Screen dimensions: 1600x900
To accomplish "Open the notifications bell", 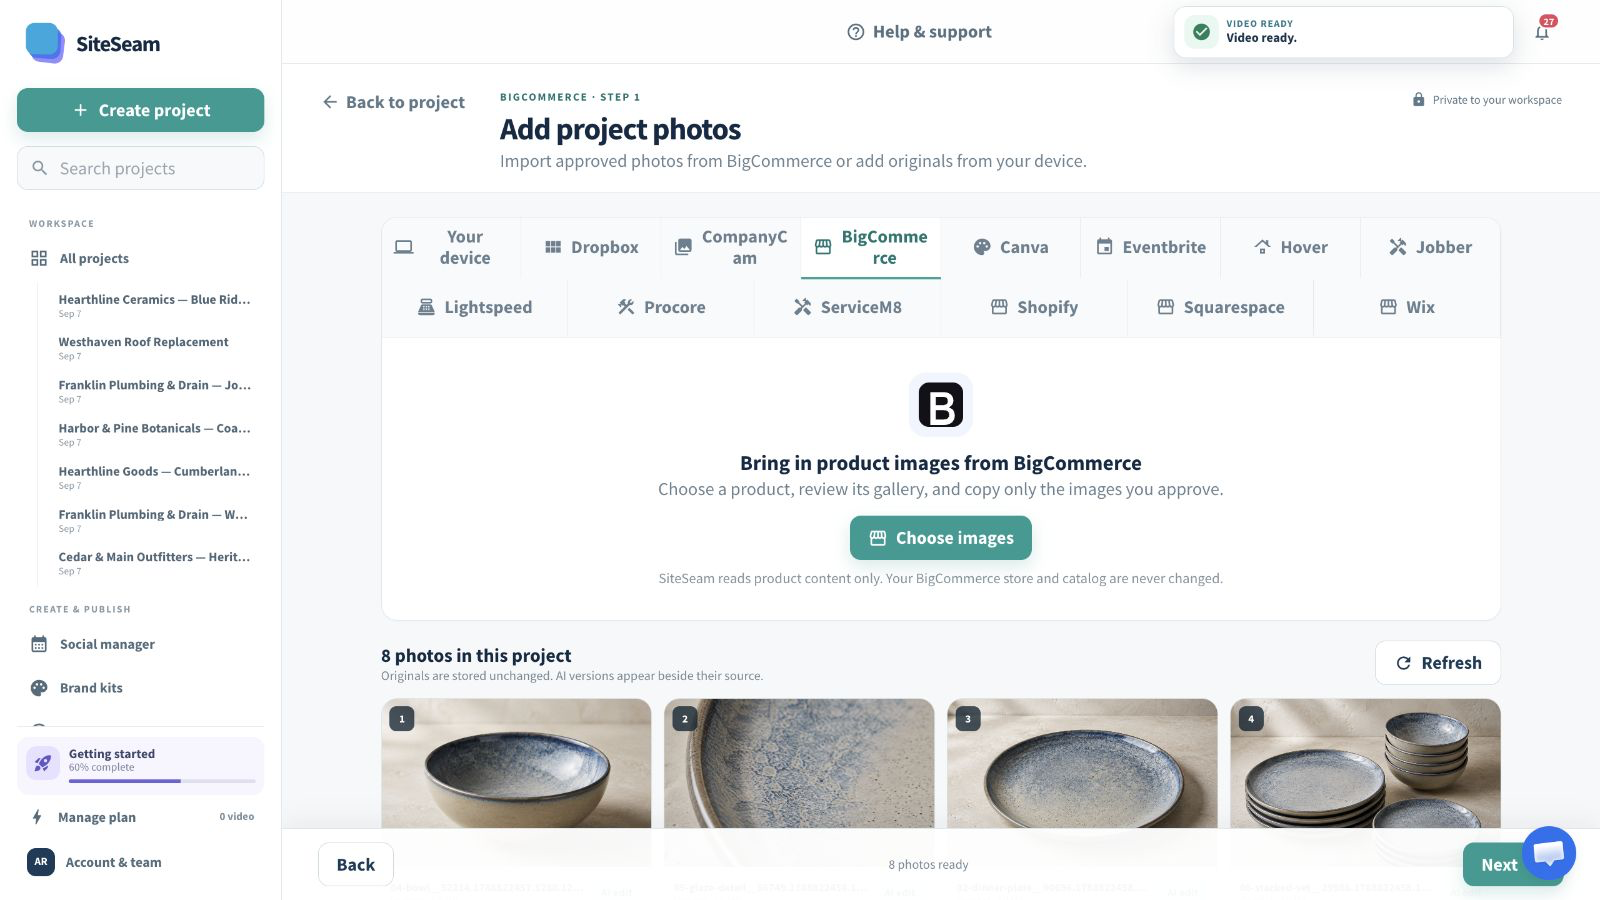I will coord(1542,32).
